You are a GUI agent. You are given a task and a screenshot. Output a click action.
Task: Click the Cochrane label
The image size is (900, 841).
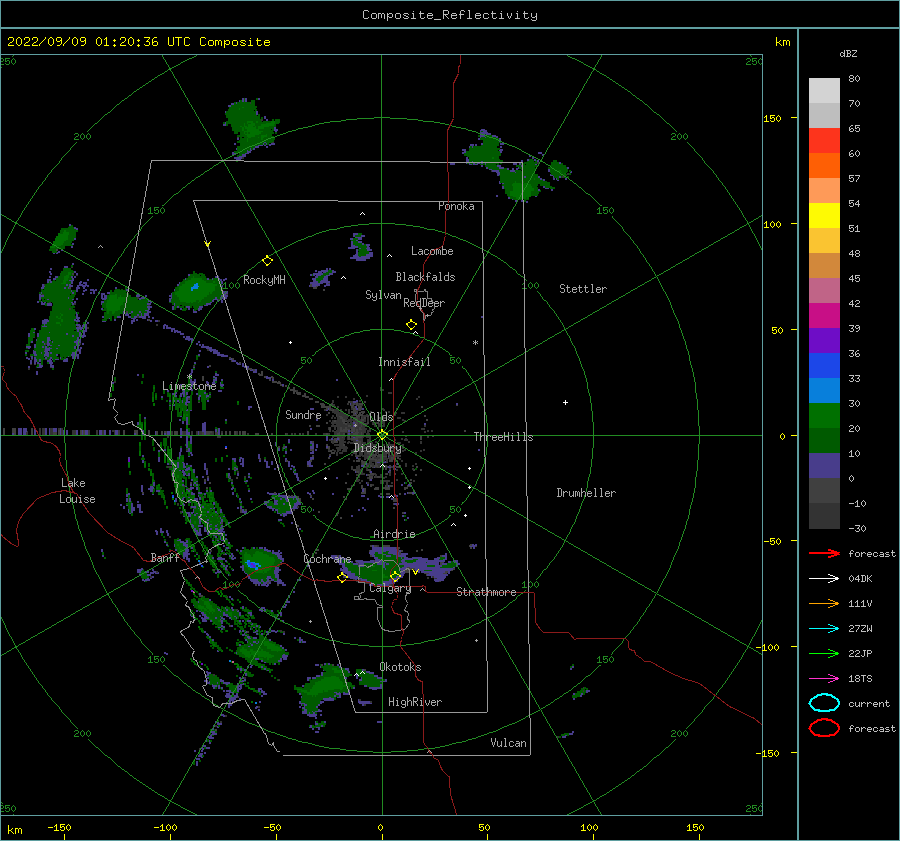click(327, 559)
